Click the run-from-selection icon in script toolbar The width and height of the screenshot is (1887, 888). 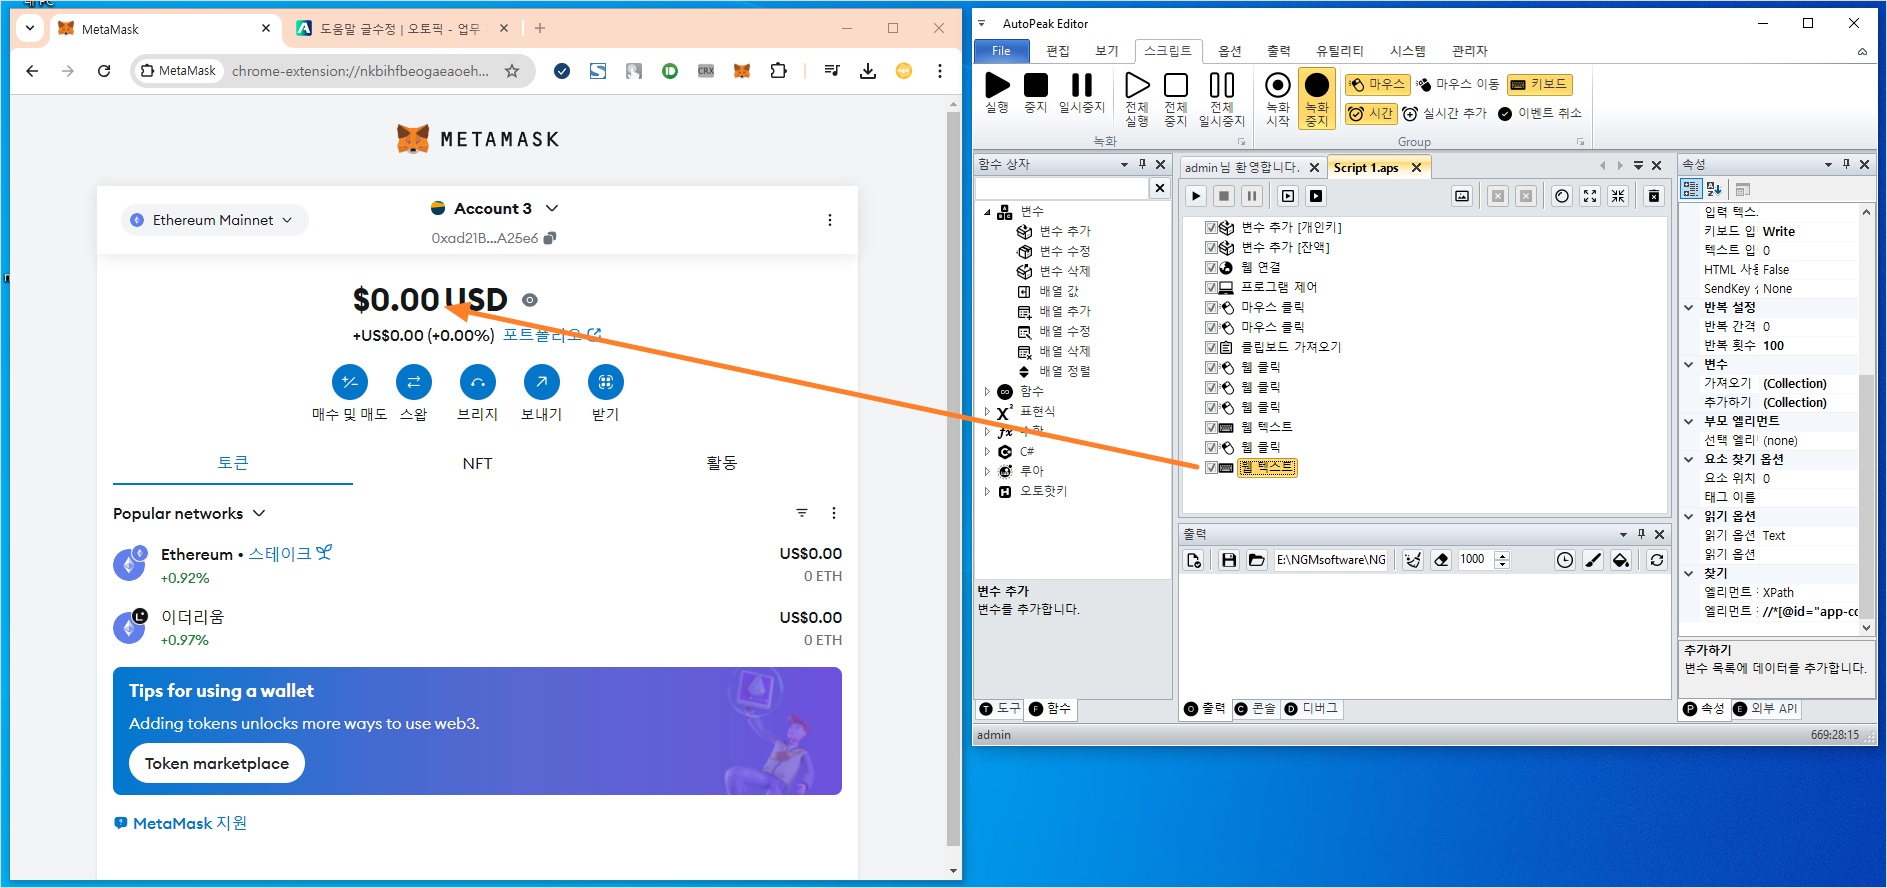1288,196
